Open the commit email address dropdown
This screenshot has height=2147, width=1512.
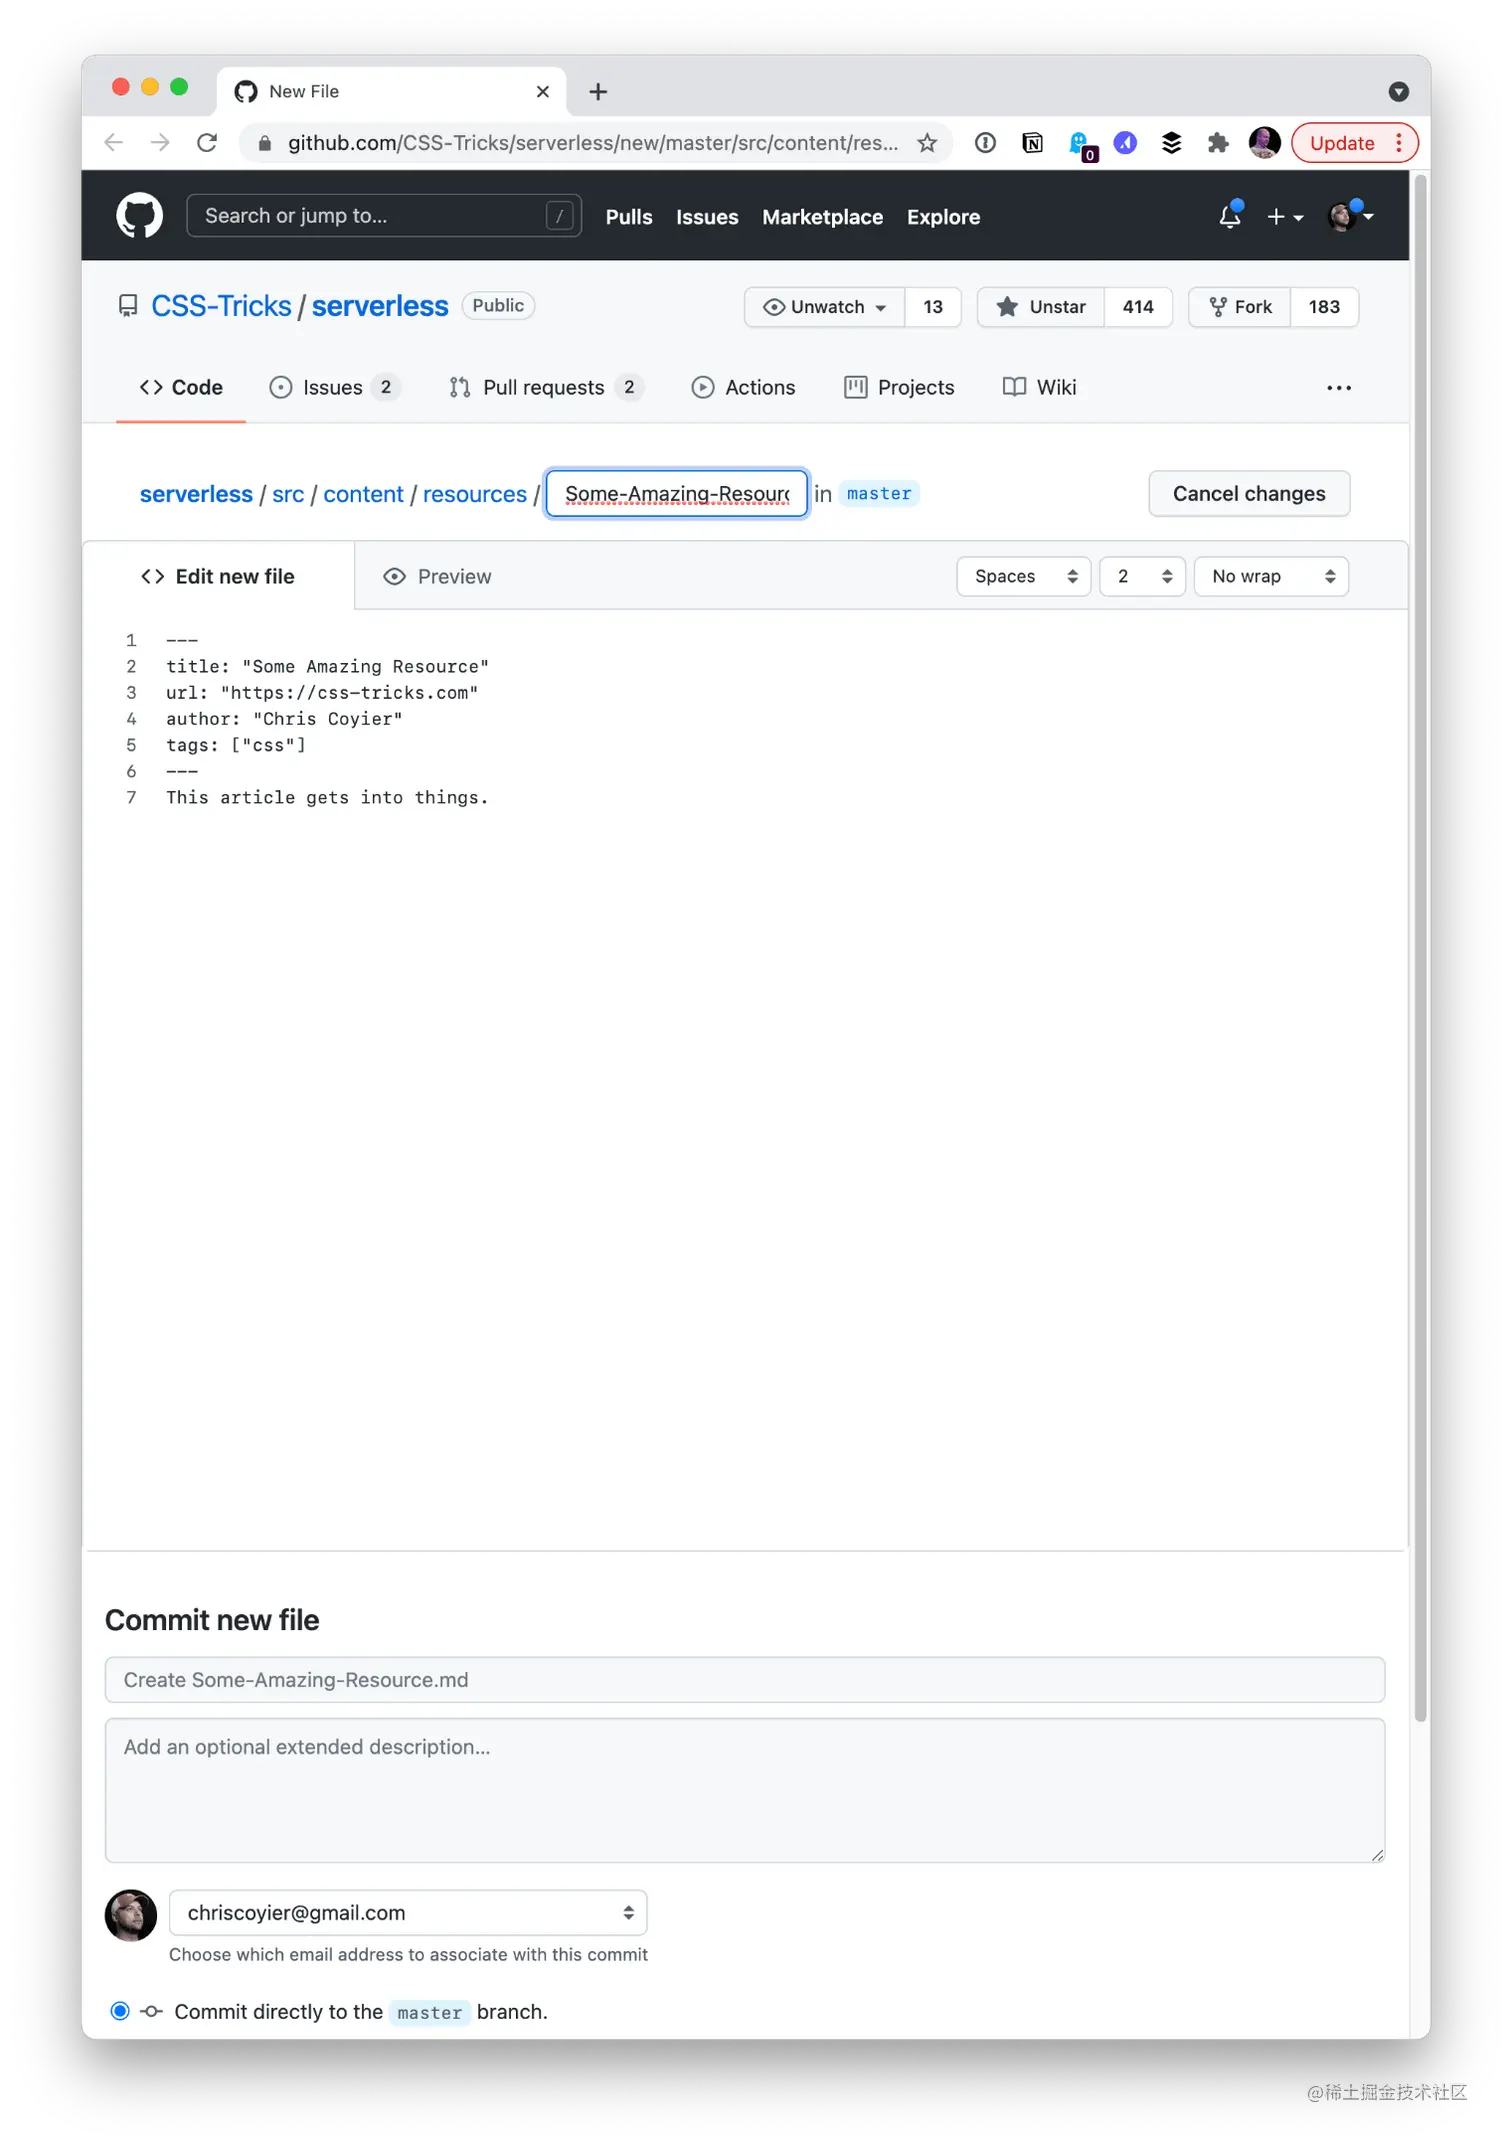[x=408, y=1913]
